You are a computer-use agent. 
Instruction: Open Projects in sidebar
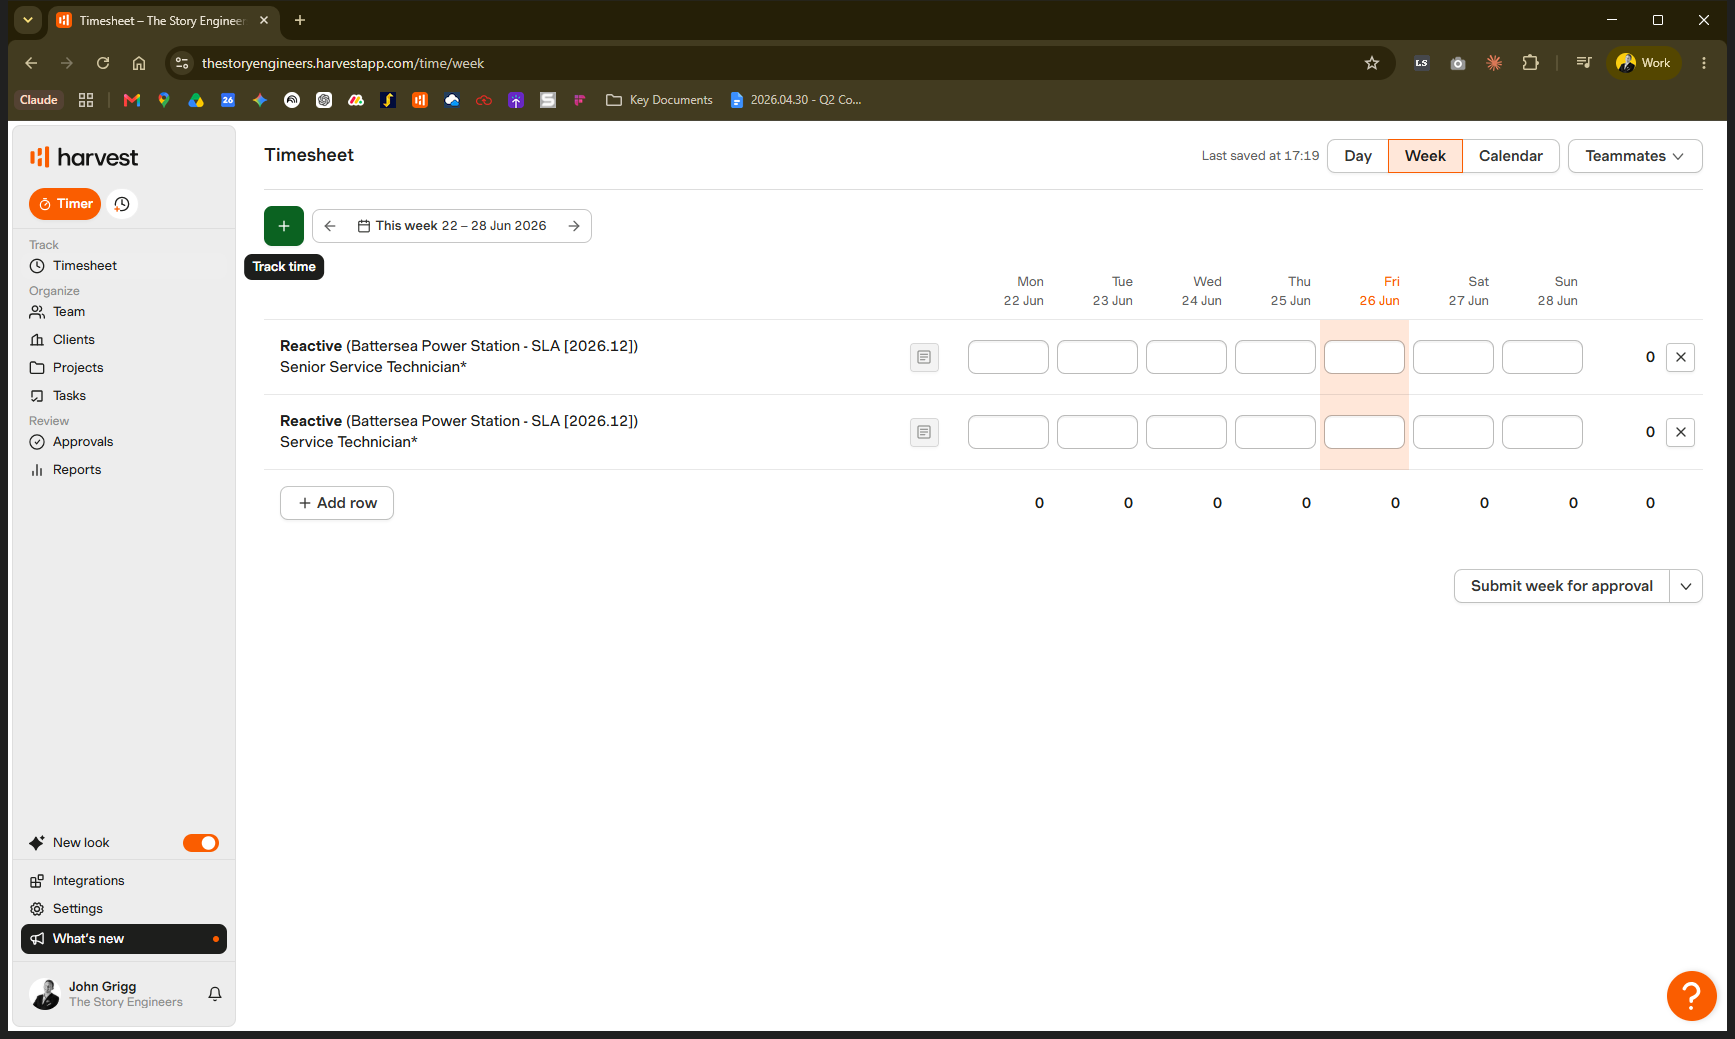(78, 368)
